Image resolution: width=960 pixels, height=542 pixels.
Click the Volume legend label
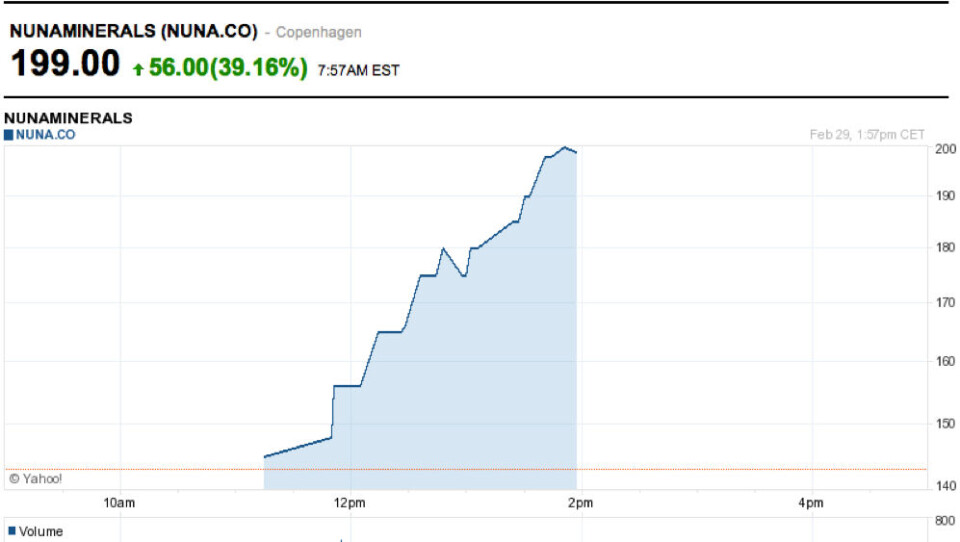tap(40, 531)
